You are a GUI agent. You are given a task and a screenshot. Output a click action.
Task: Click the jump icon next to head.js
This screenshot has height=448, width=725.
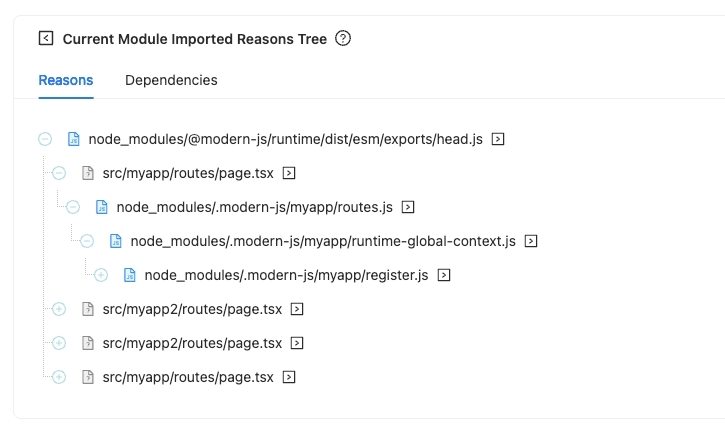tap(498, 139)
